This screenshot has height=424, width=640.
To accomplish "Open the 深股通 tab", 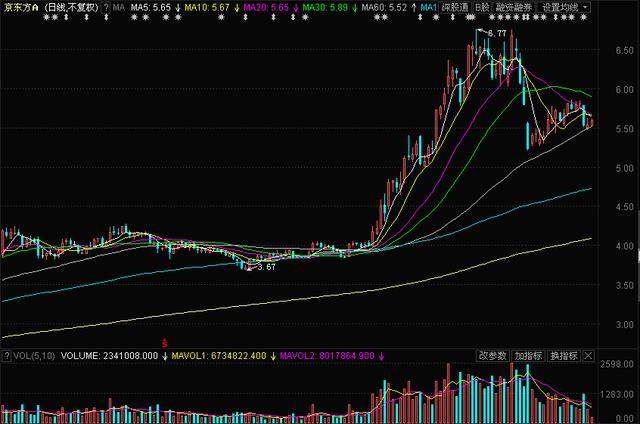I will [454, 7].
